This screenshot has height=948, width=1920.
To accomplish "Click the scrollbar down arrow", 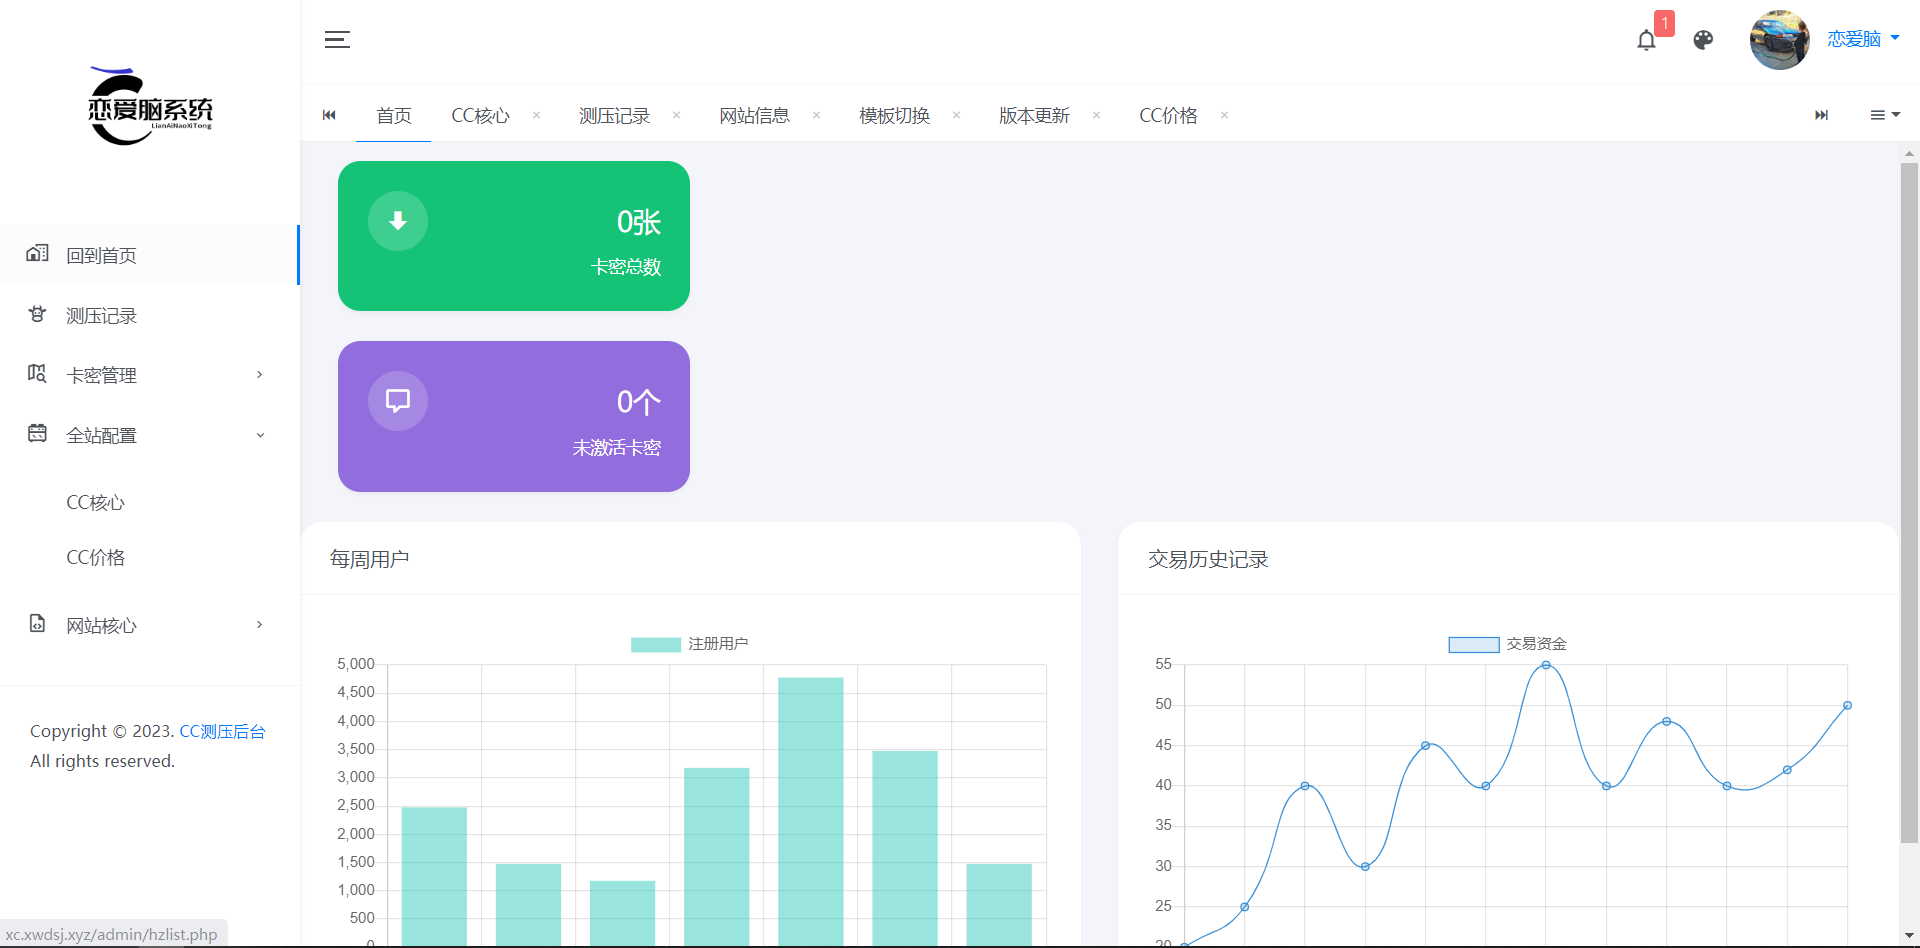I will 1909,936.
